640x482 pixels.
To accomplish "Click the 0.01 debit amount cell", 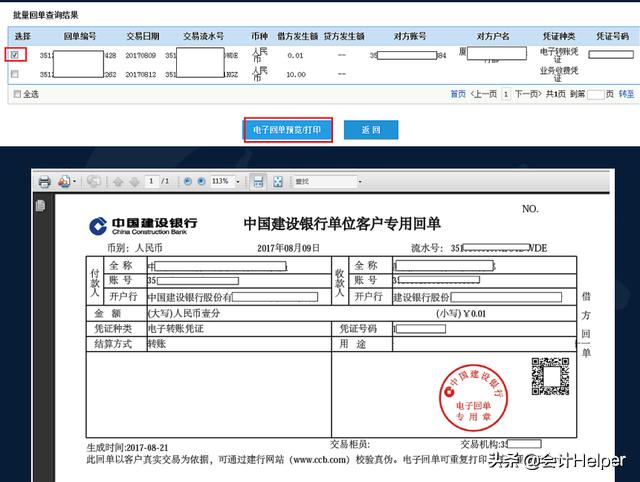I will [295, 56].
